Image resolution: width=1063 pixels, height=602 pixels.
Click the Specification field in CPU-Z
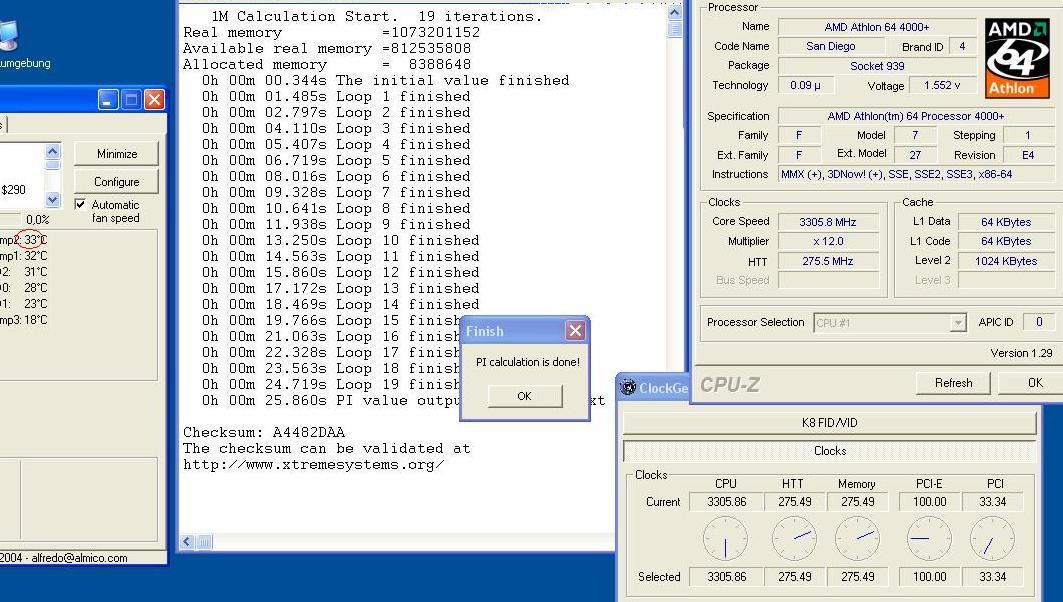point(915,116)
